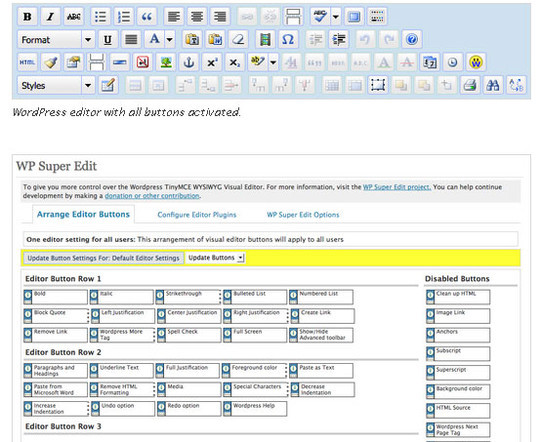Select the Bold button item in Row 1
This screenshot has height=442, width=540.
[55, 297]
